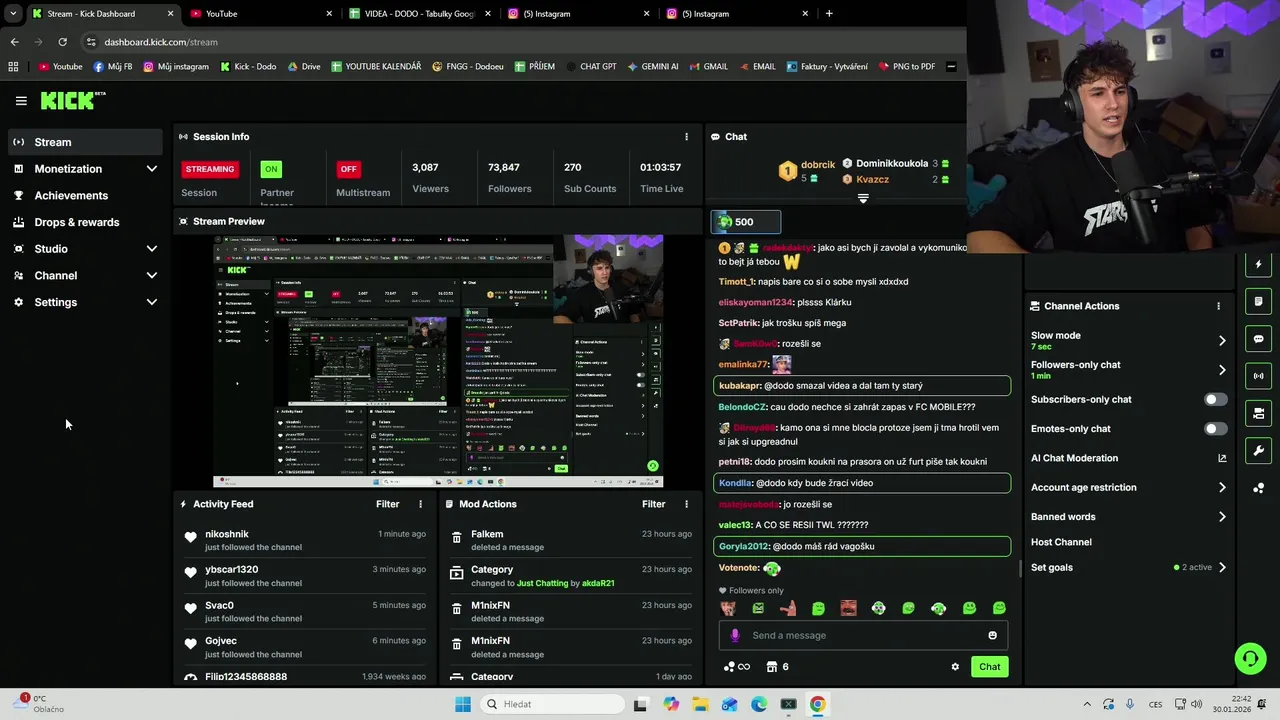This screenshot has height=720, width=1280.
Task: Click the chat scrollbar
Action: coord(1020,569)
